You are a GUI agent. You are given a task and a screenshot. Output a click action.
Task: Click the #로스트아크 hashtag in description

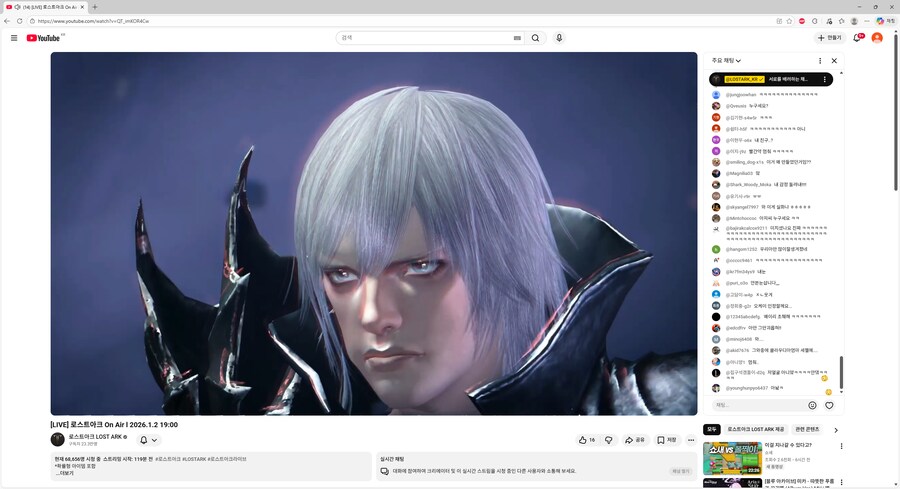point(168,459)
